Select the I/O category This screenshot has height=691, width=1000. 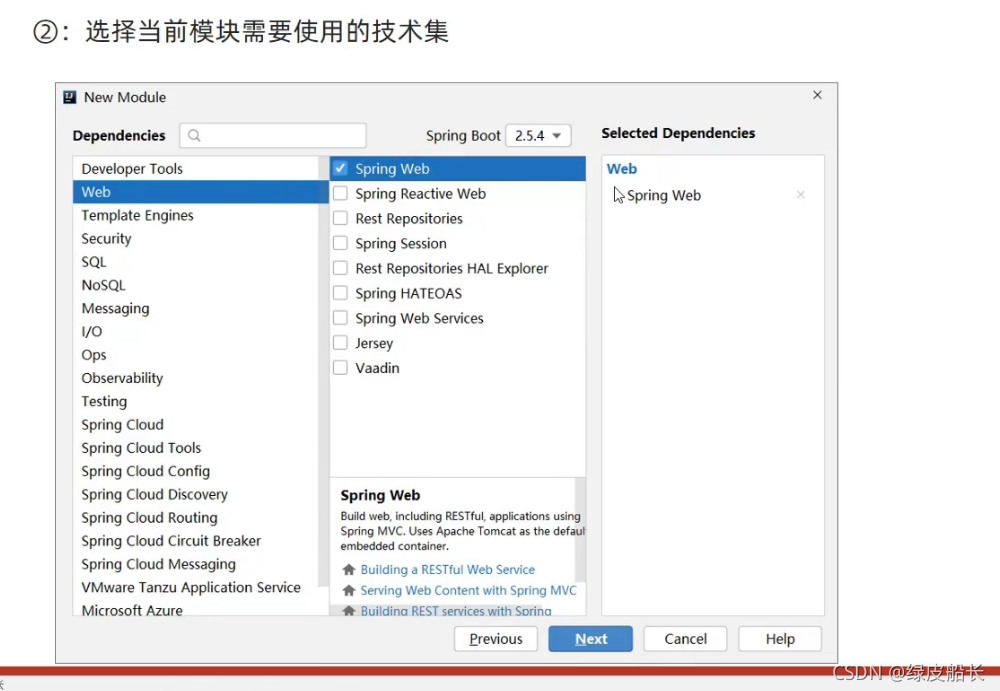click(x=196, y=332)
